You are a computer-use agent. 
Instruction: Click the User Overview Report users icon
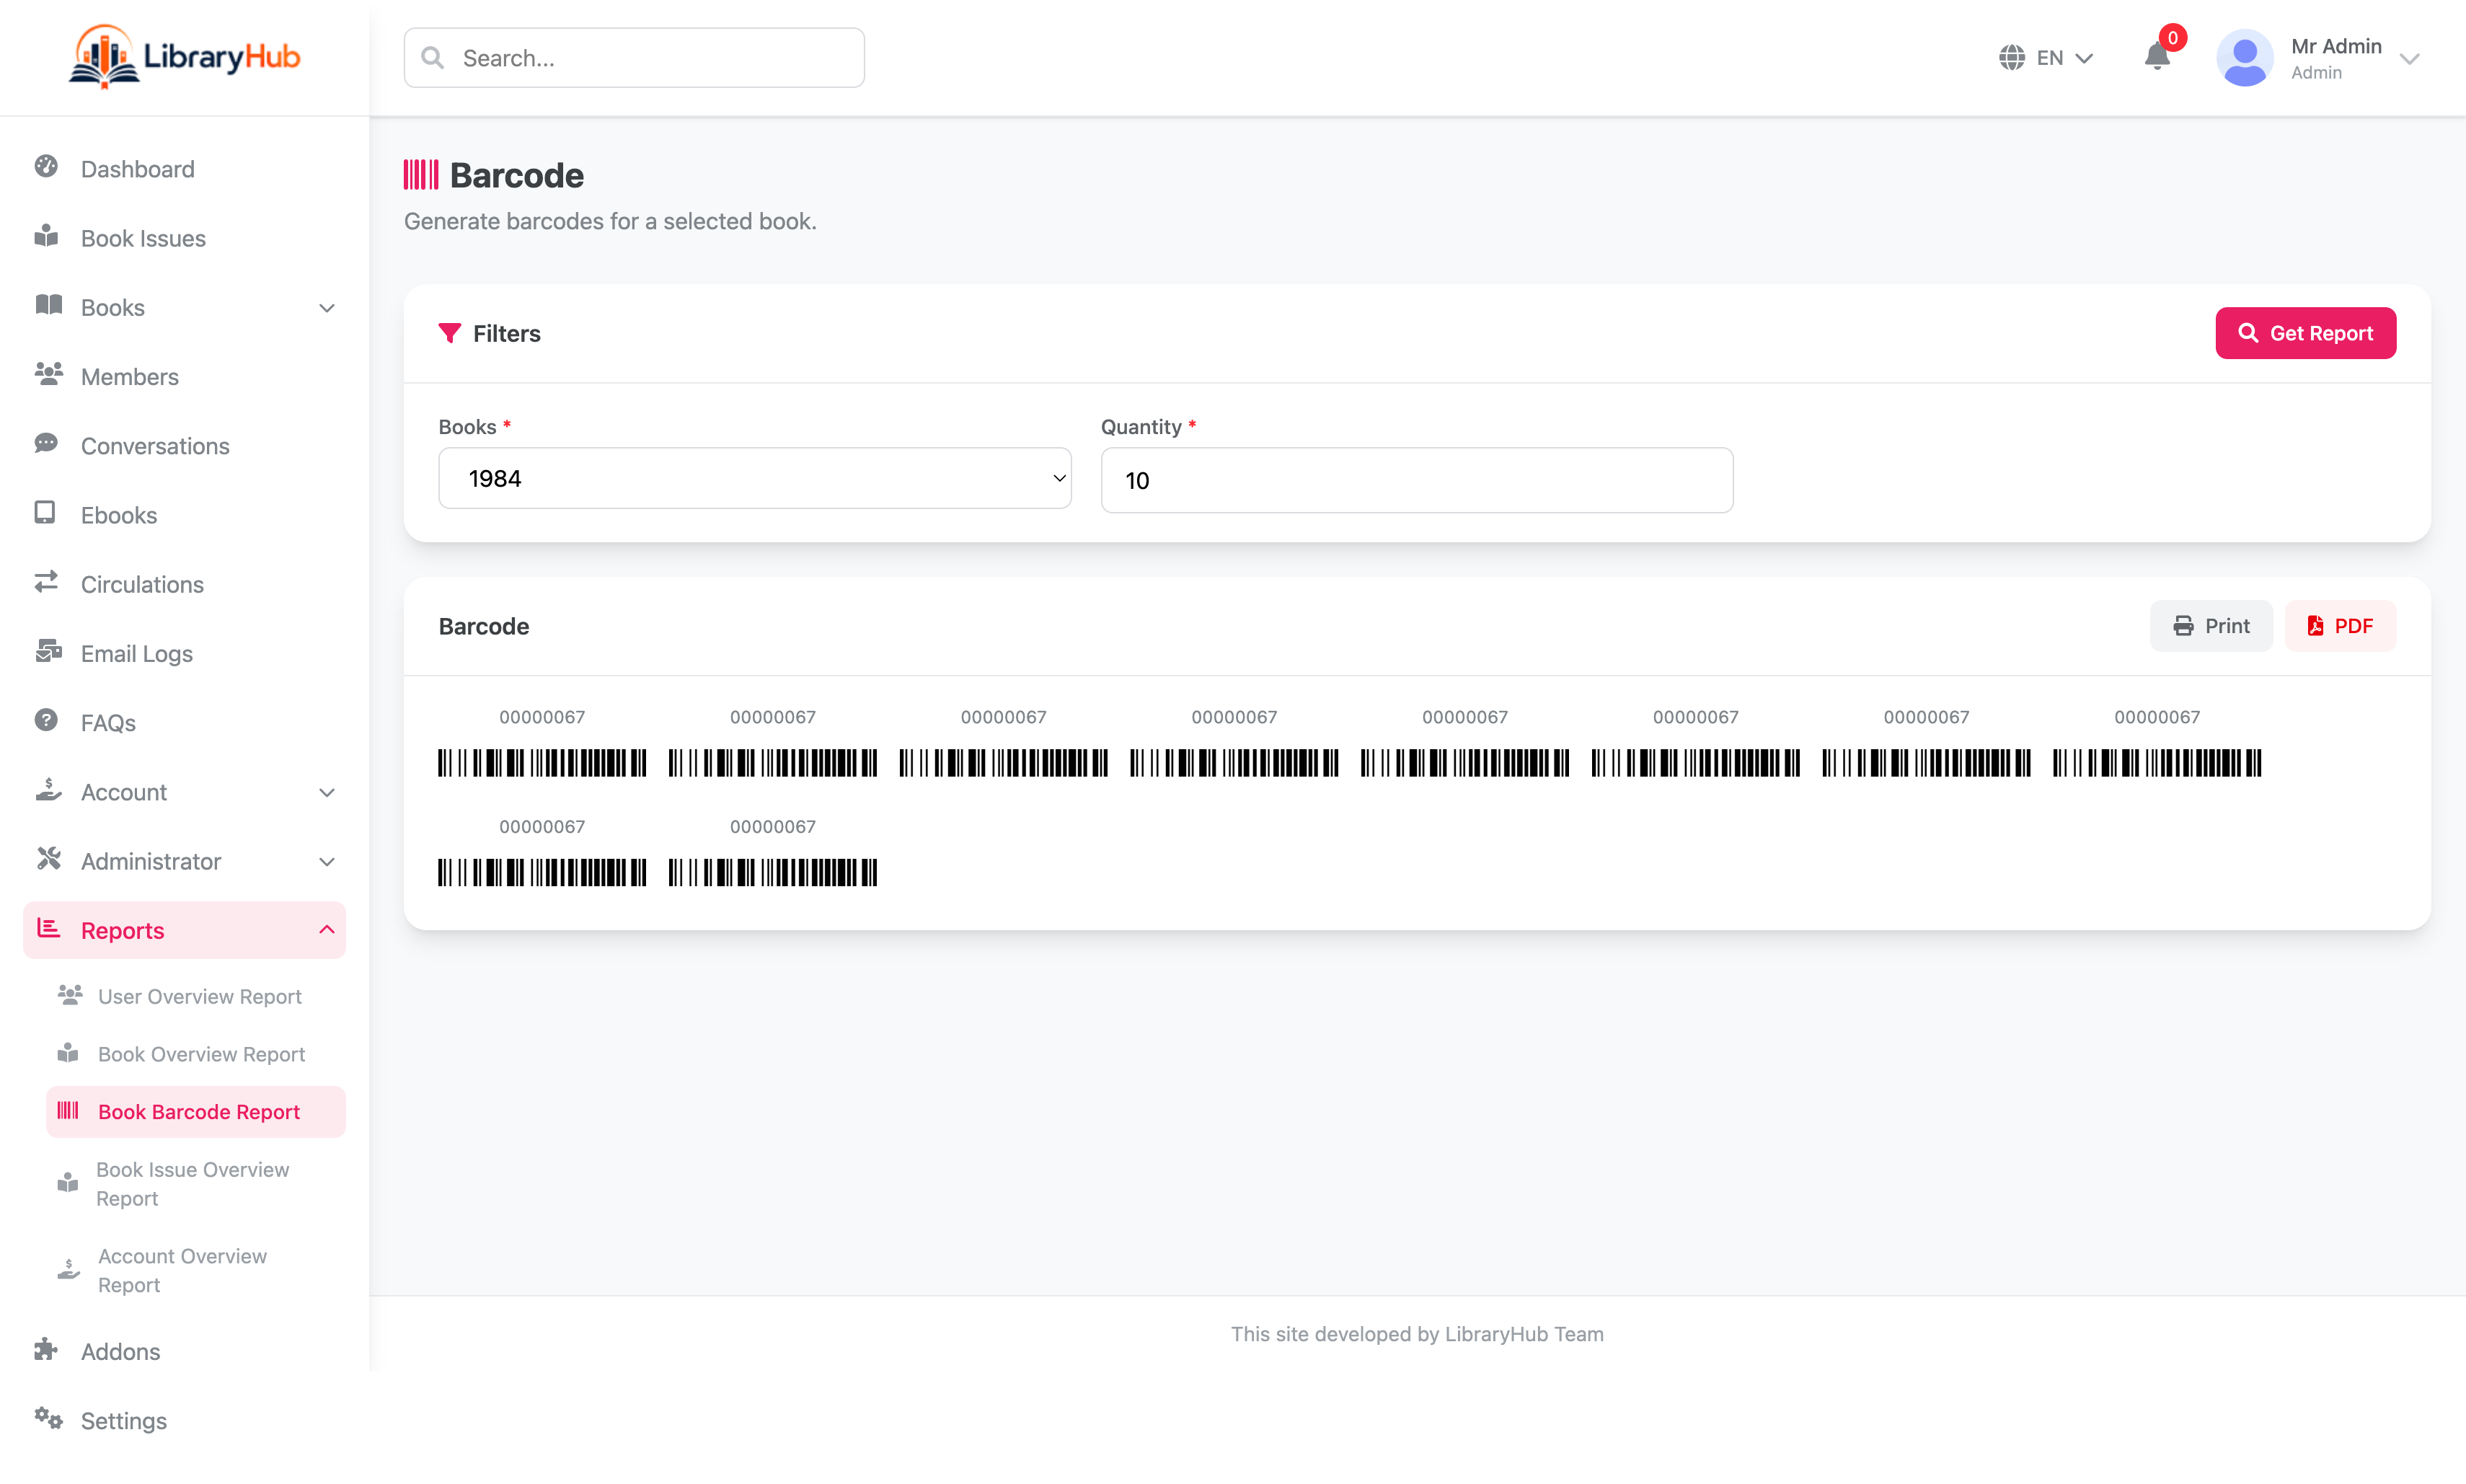coord(70,995)
